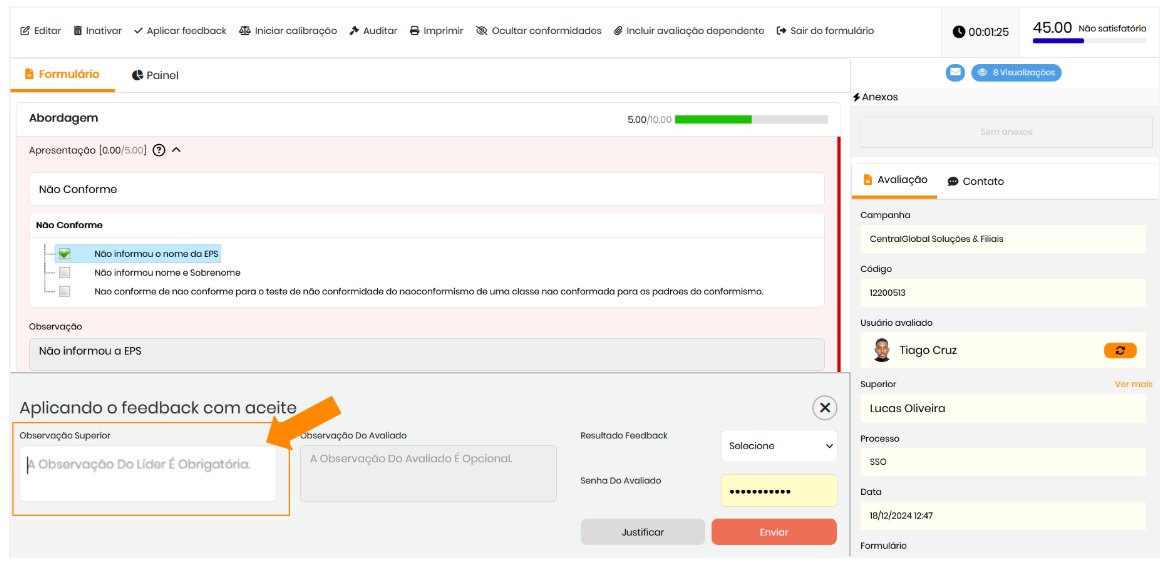Click the Inativar trash icon
The width and height of the screenshot is (1164, 564).
coord(78,31)
